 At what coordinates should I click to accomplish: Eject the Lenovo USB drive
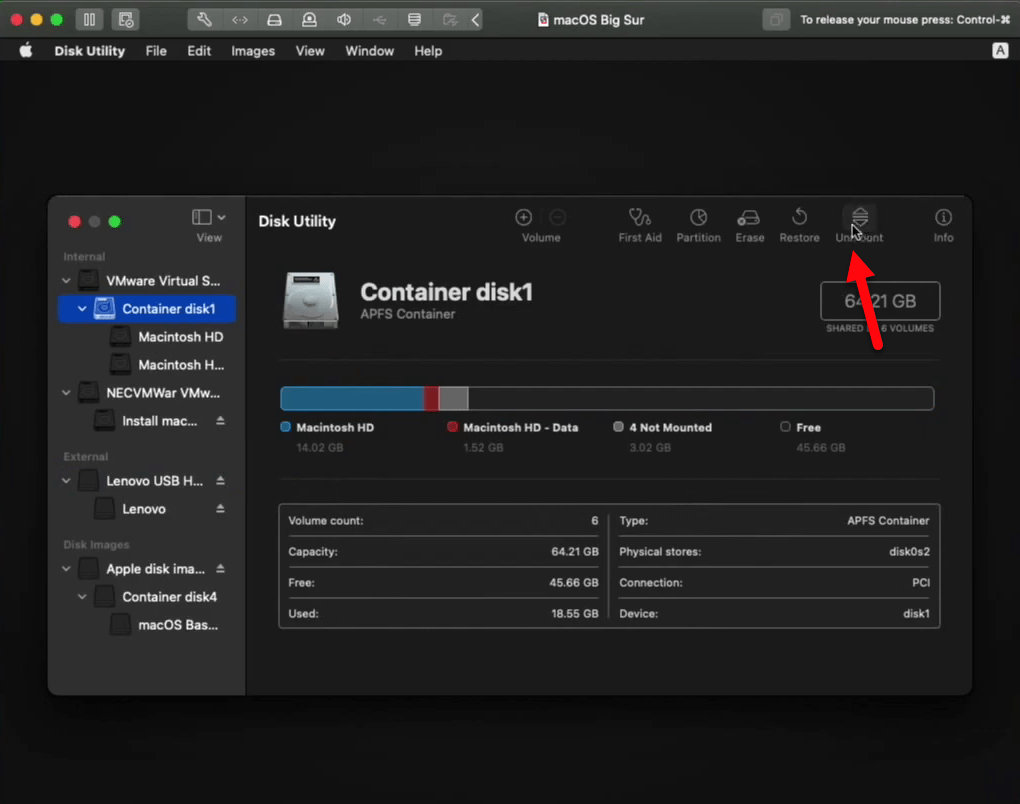tap(221, 481)
